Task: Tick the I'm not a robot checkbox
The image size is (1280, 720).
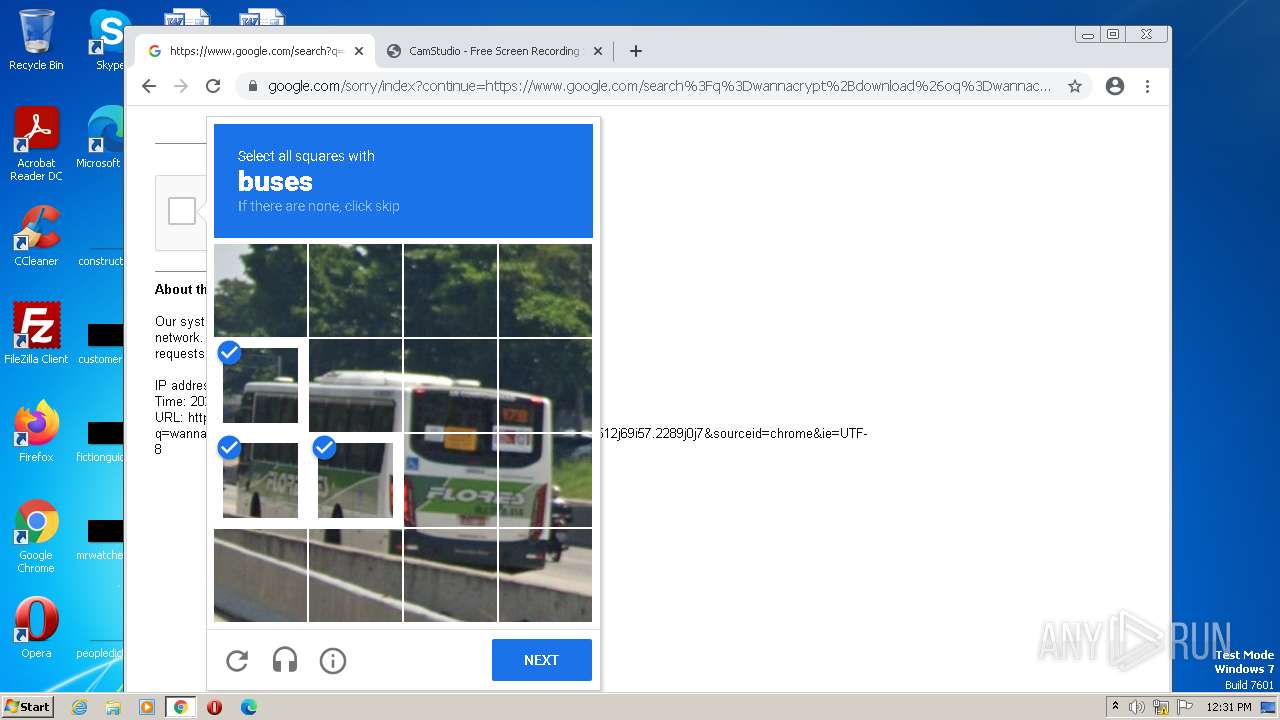Action: [182, 211]
